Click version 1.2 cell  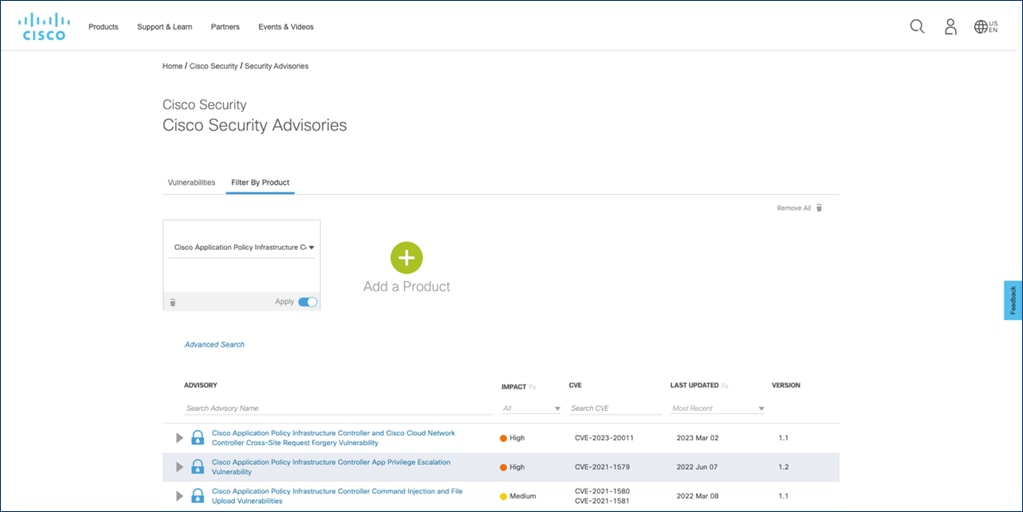tap(784, 467)
